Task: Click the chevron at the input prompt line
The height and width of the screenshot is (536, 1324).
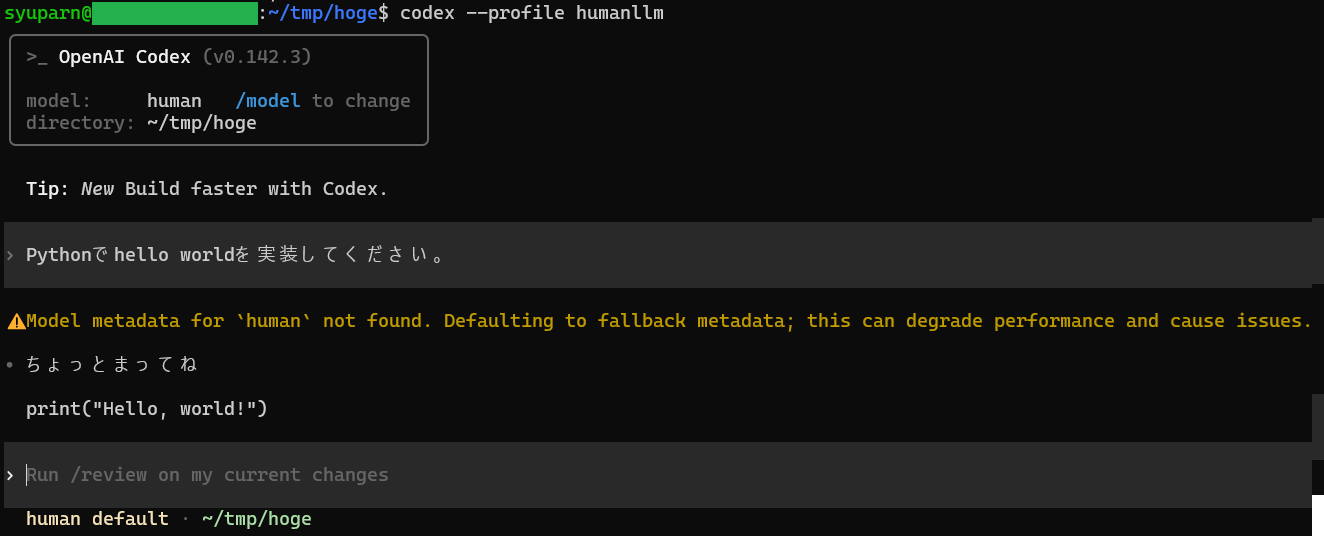Action: (x=10, y=475)
